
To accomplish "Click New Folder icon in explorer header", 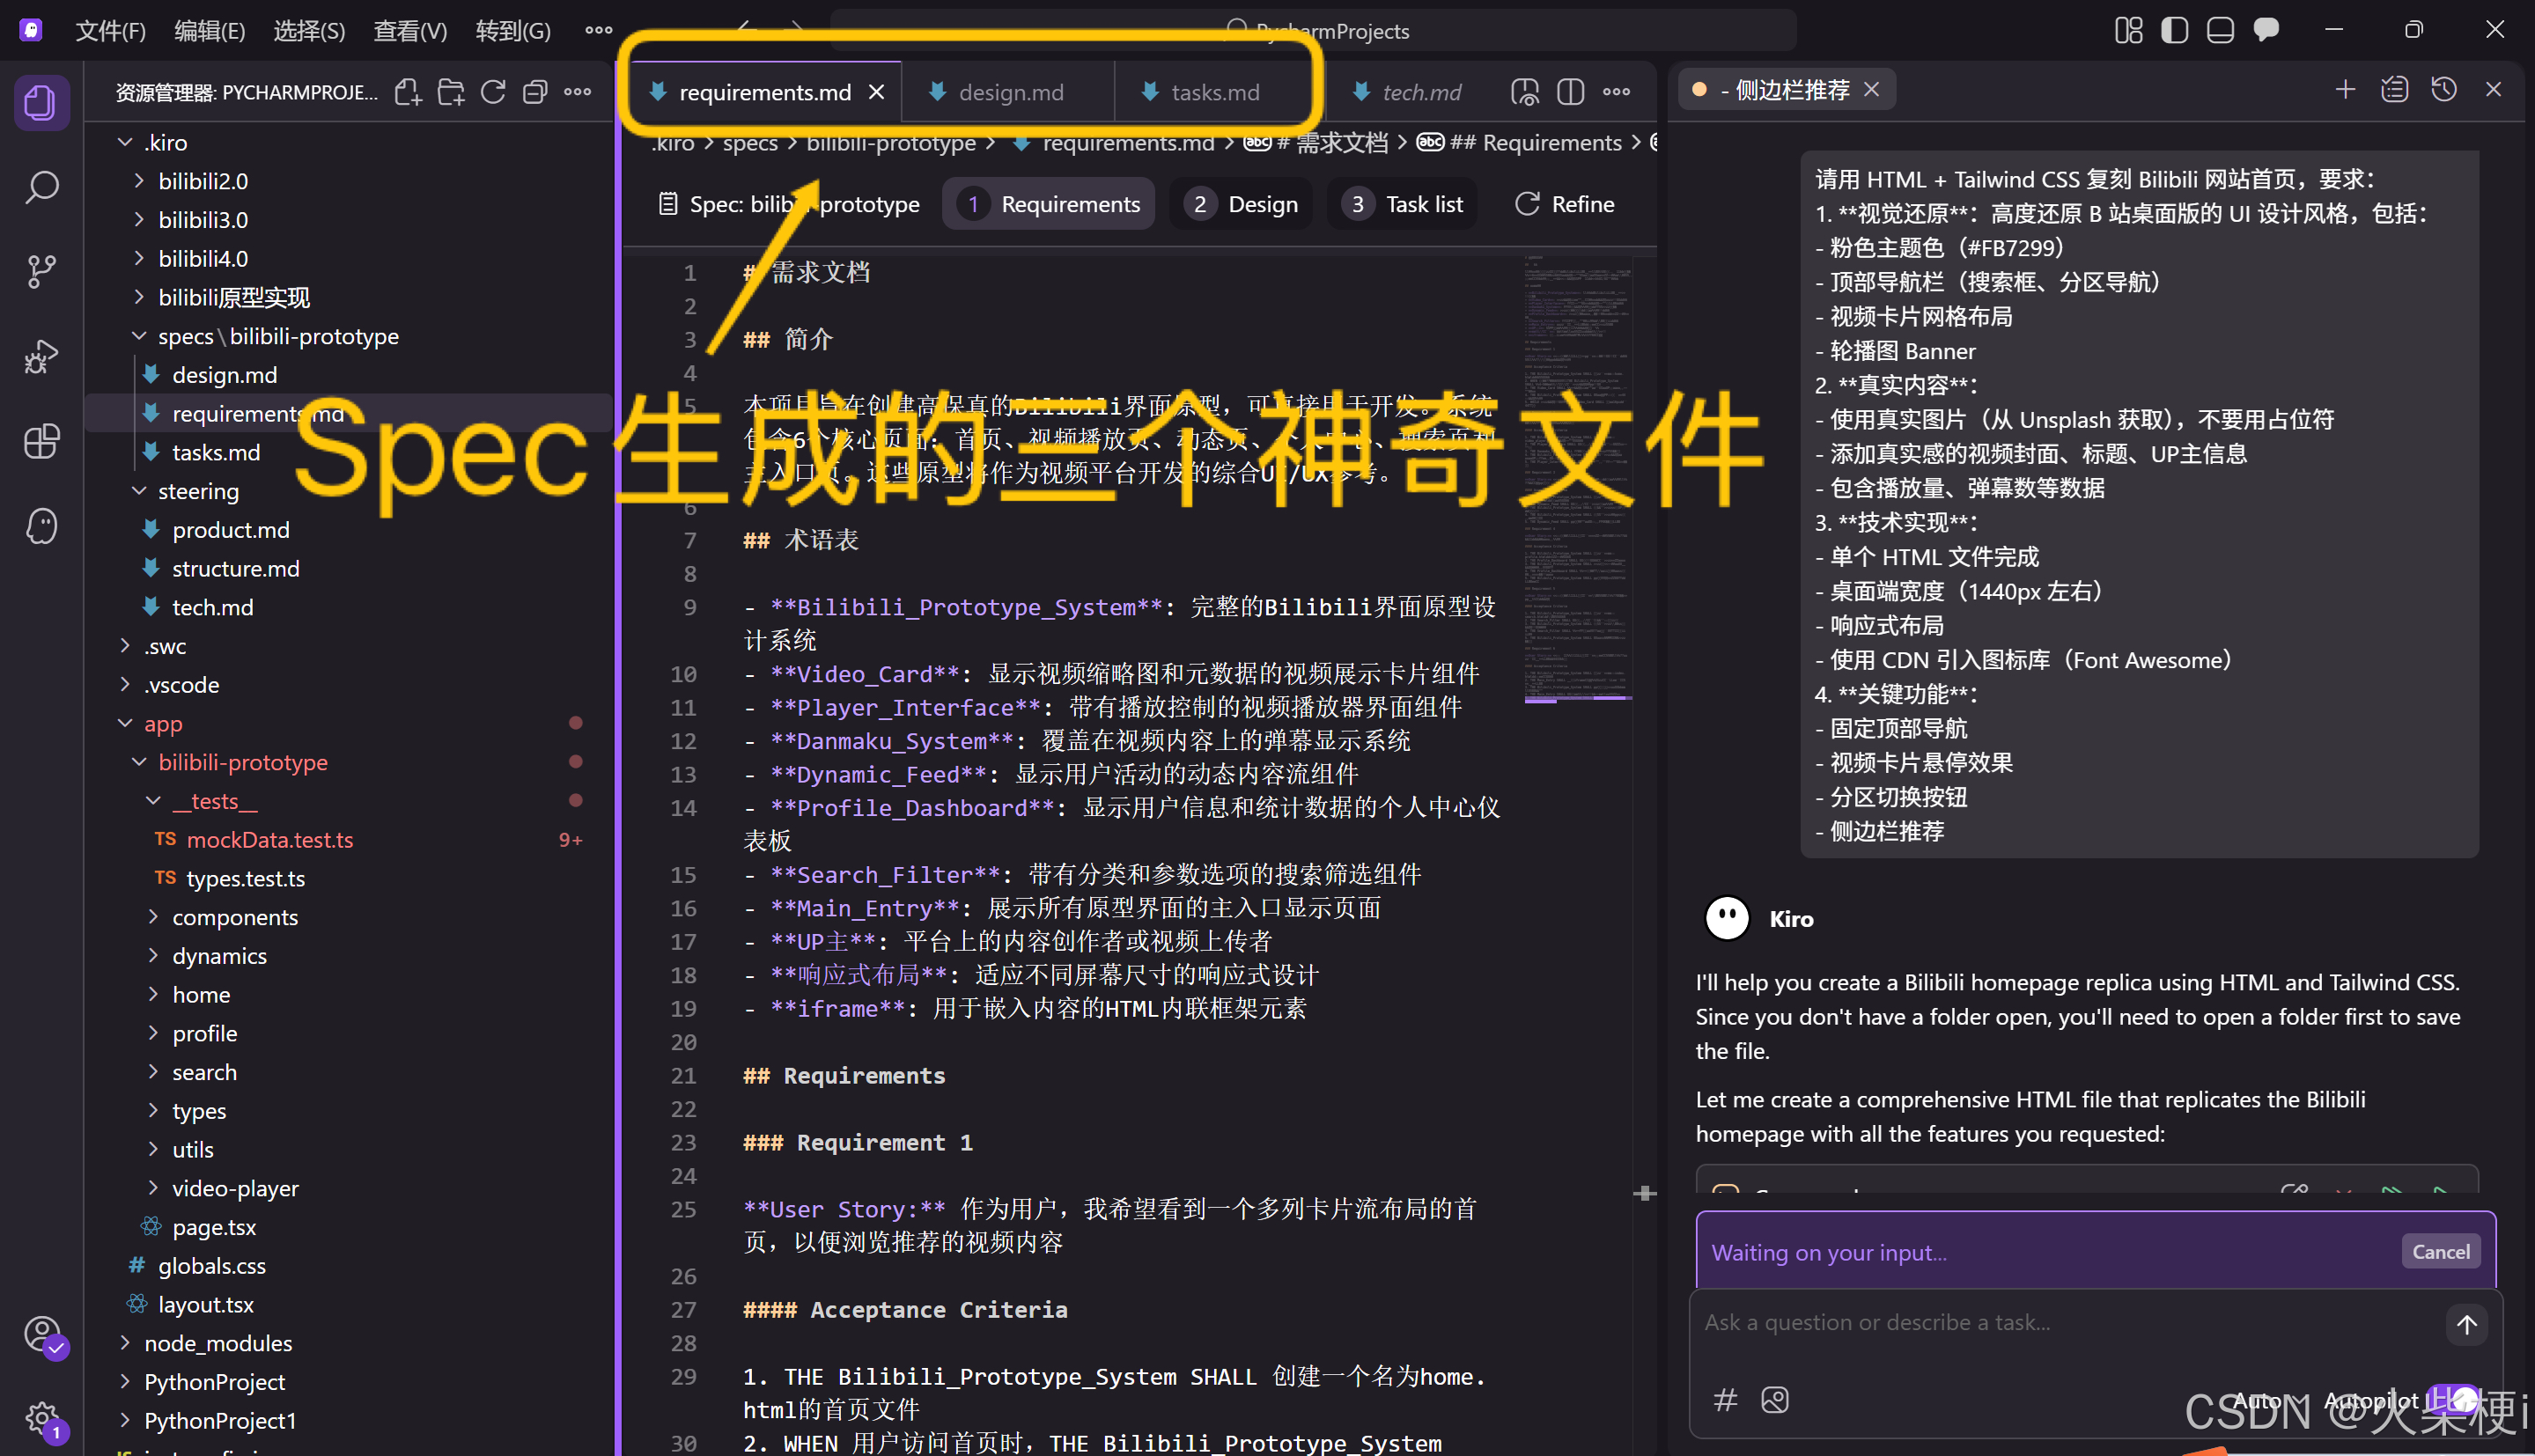I will pyautogui.click(x=450, y=92).
